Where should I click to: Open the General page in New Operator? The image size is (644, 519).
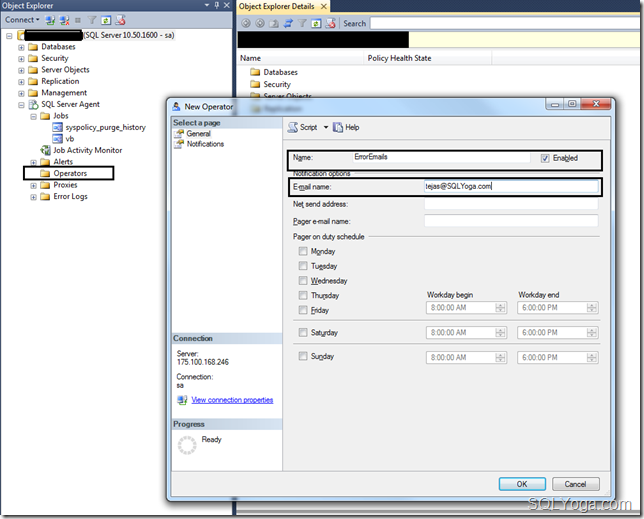coord(198,133)
